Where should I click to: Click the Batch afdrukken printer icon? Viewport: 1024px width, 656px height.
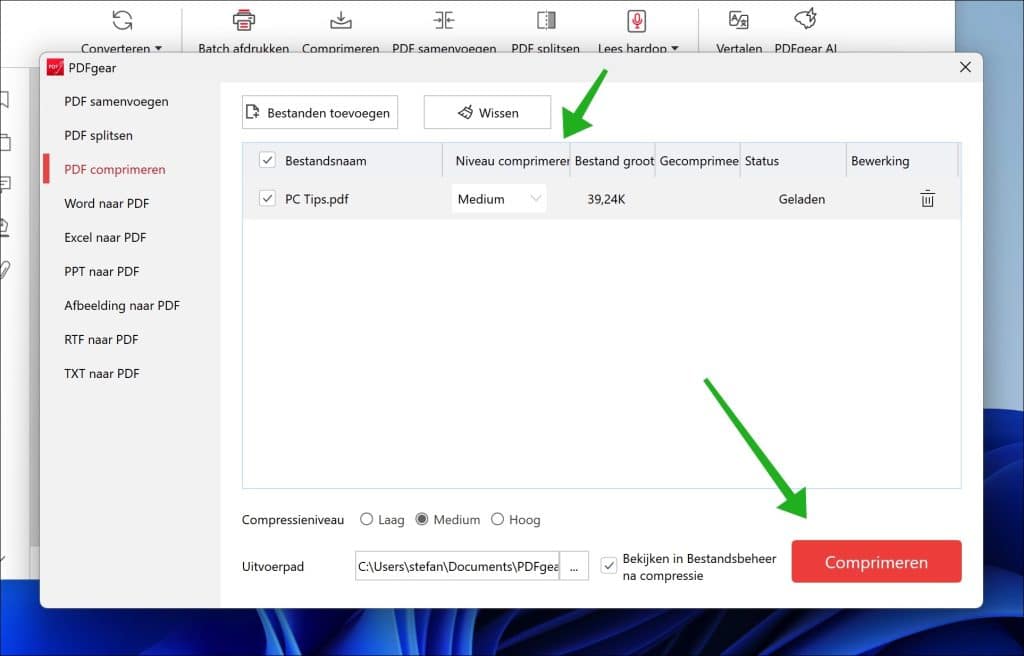(x=244, y=21)
